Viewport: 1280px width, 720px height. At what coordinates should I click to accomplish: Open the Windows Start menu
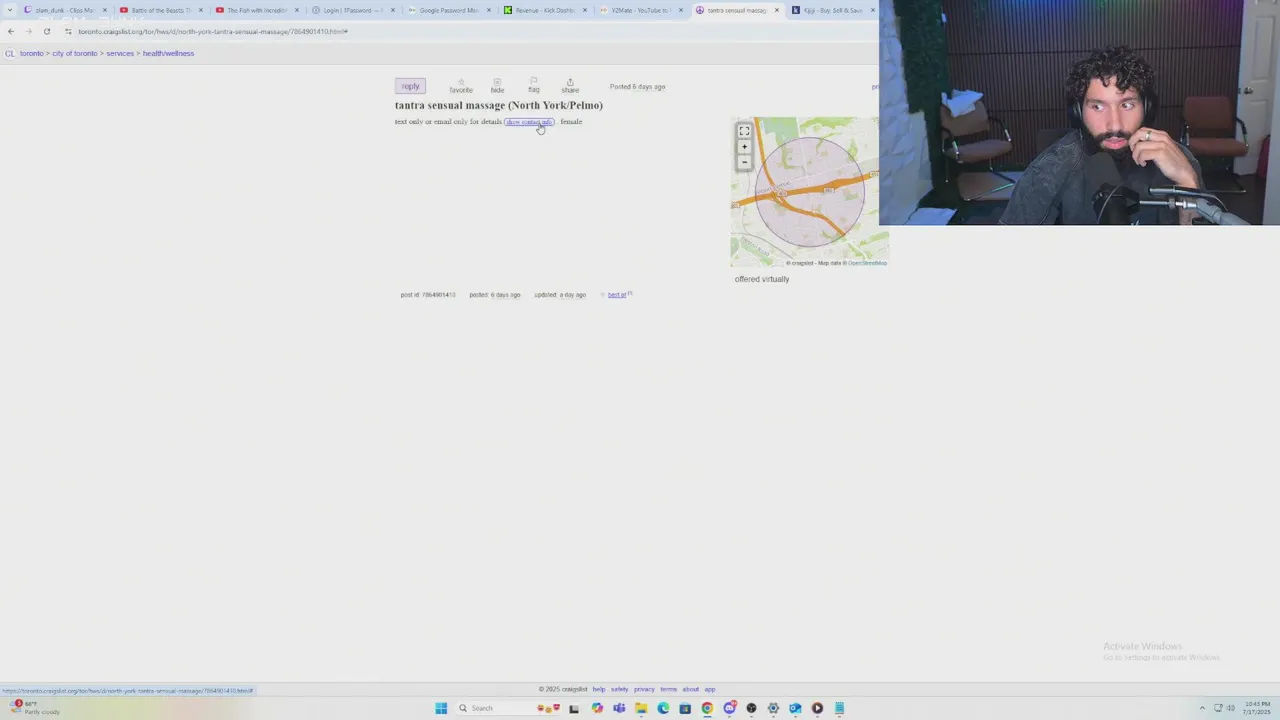coord(441,708)
